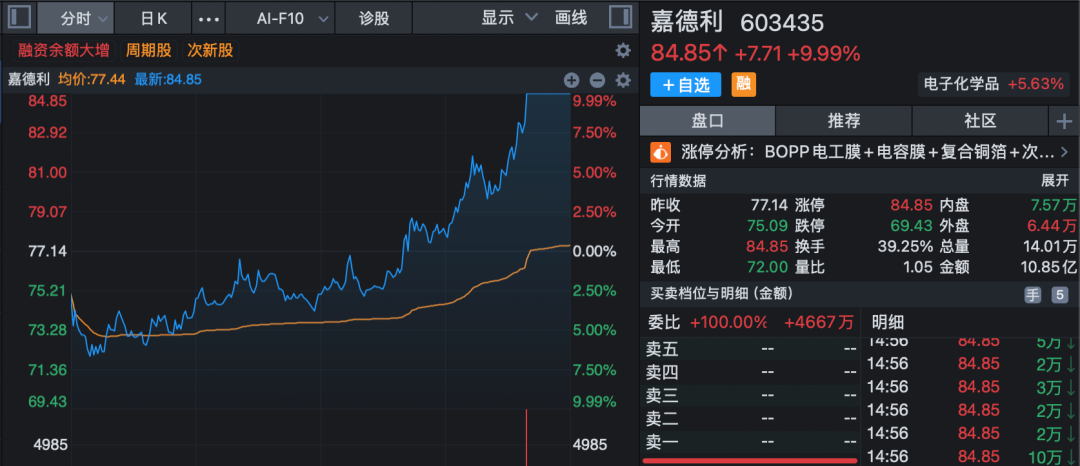
Task: Click +4667万 order difference value
Action: (819, 322)
